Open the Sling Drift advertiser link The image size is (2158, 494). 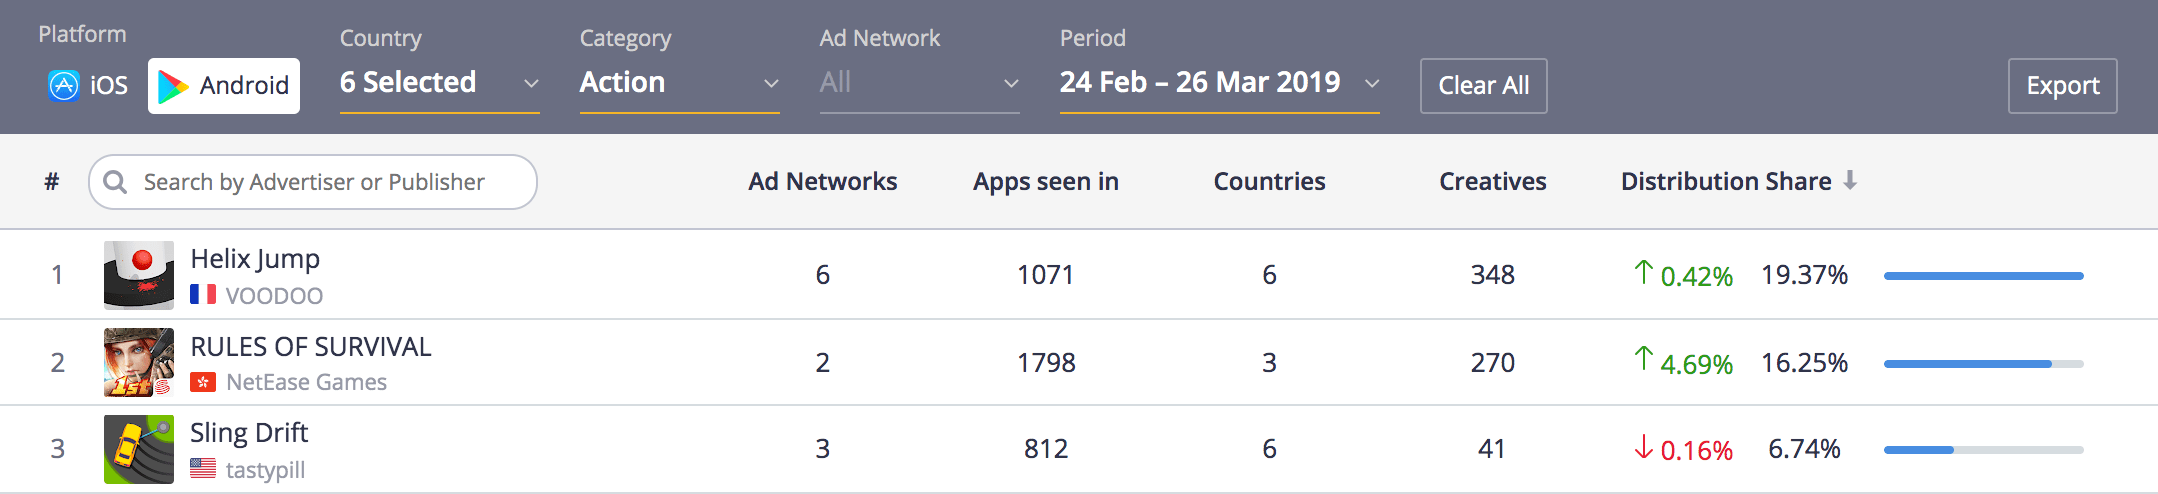pos(249,433)
